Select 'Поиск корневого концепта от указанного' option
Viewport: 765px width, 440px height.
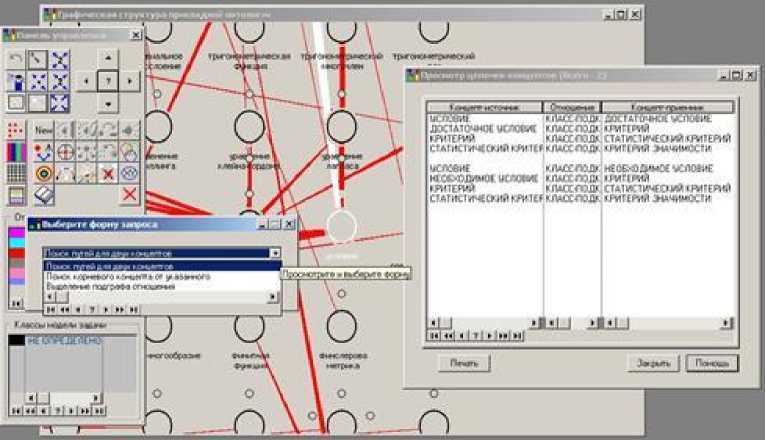pos(162,277)
